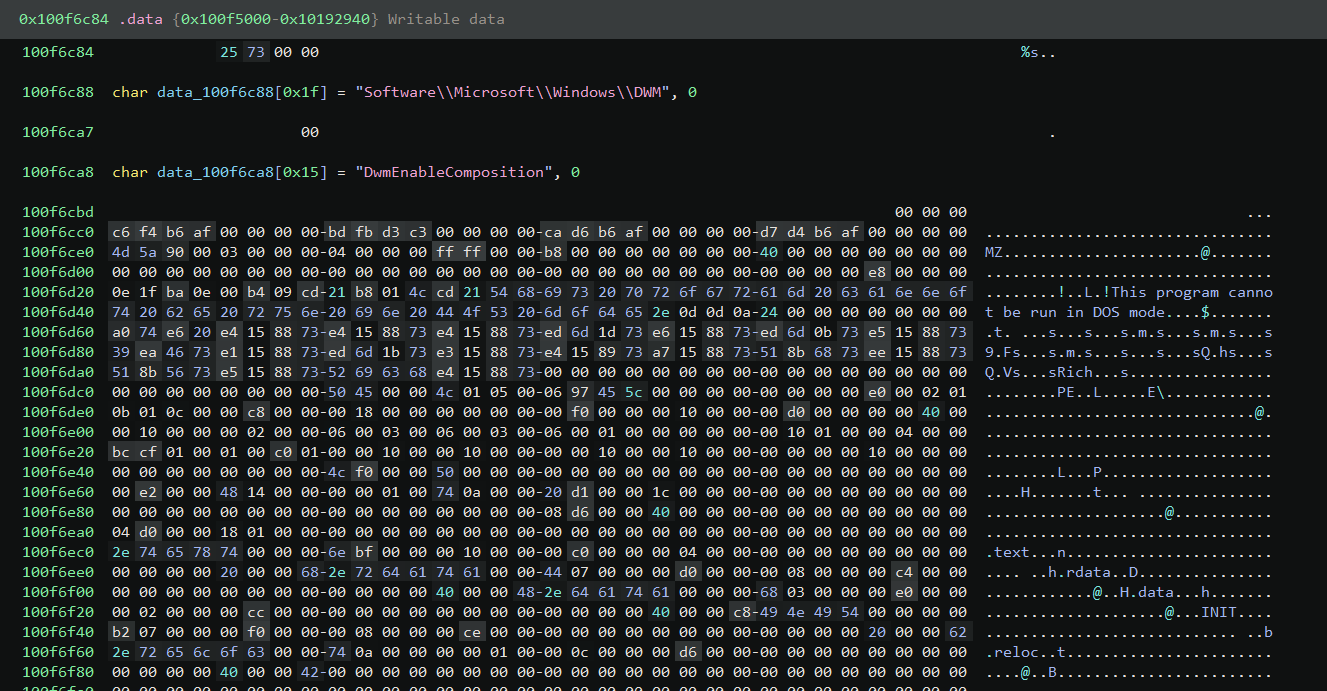Select address 100f6cbd
Image resolution: width=1327 pixels, height=691 pixels.
pos(58,212)
